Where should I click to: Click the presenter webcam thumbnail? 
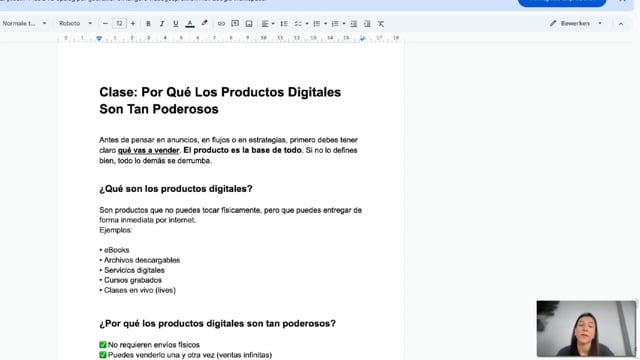(586, 328)
